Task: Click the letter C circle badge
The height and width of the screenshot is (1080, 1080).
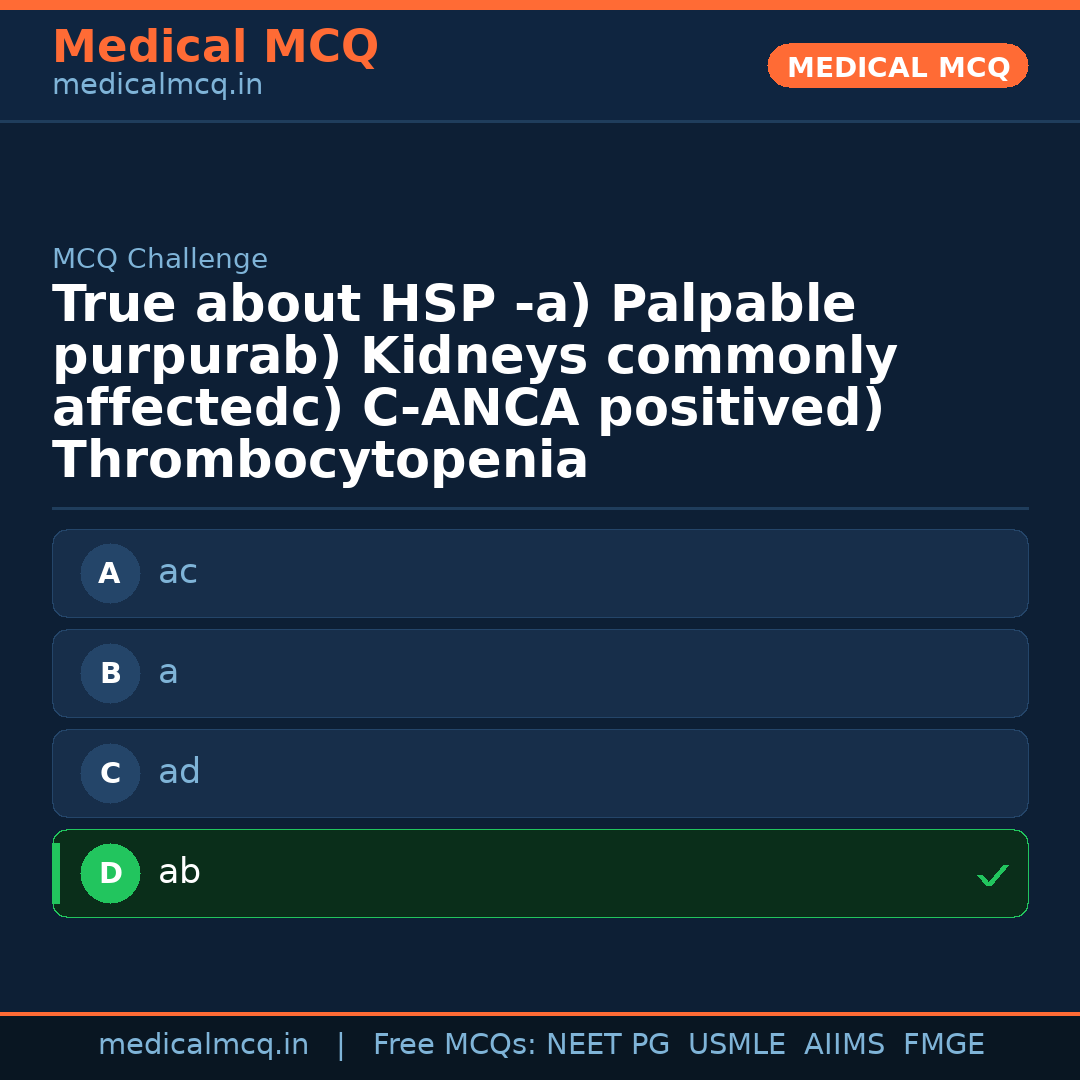Action: (110, 774)
